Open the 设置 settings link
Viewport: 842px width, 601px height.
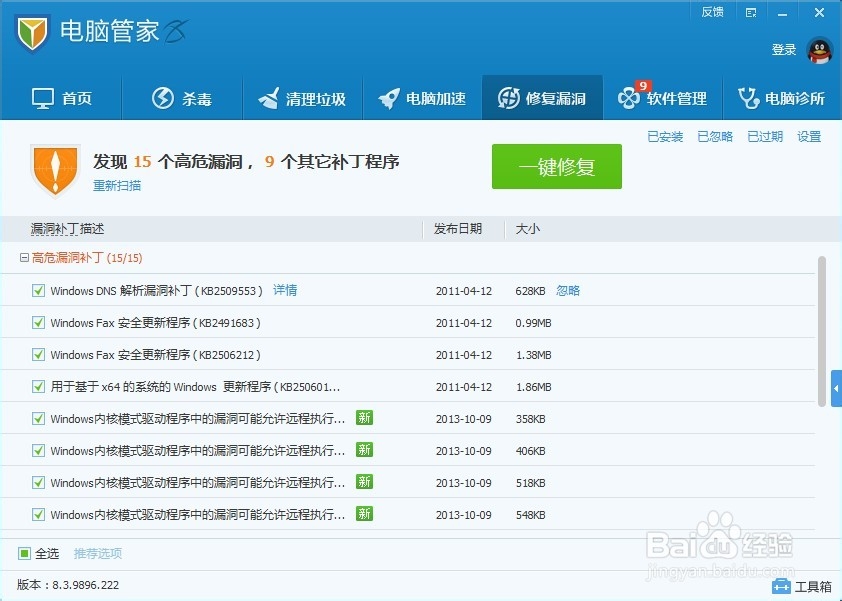[809, 136]
